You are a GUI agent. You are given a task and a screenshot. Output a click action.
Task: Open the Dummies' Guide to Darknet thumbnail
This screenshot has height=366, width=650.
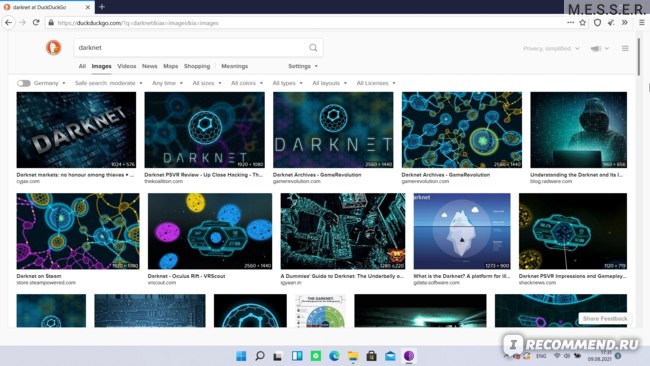[x=343, y=231]
